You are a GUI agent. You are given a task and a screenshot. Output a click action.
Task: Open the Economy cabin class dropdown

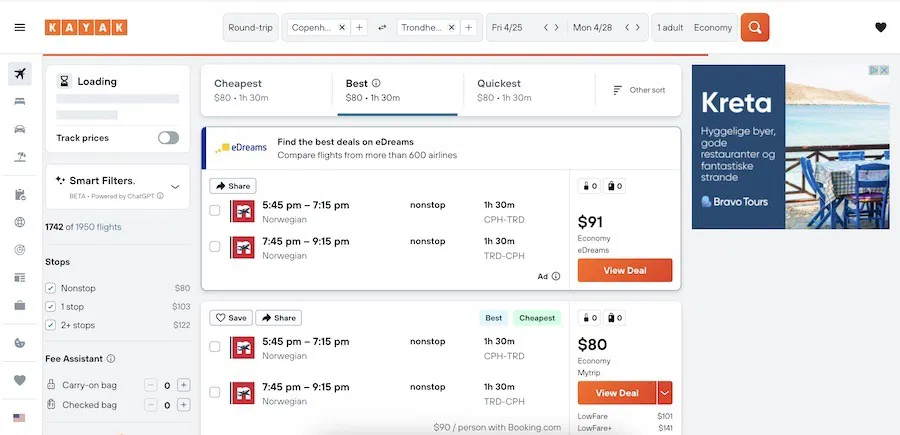[713, 28]
